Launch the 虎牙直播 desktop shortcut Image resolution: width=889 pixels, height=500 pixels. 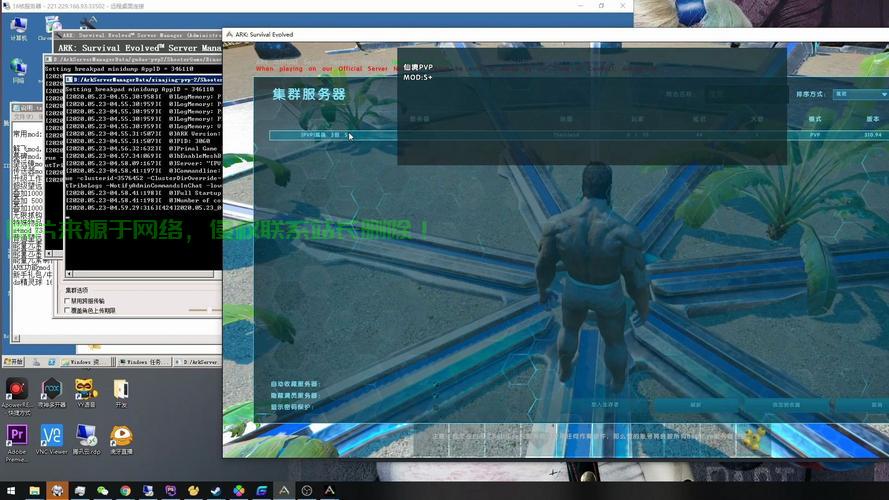point(121,440)
